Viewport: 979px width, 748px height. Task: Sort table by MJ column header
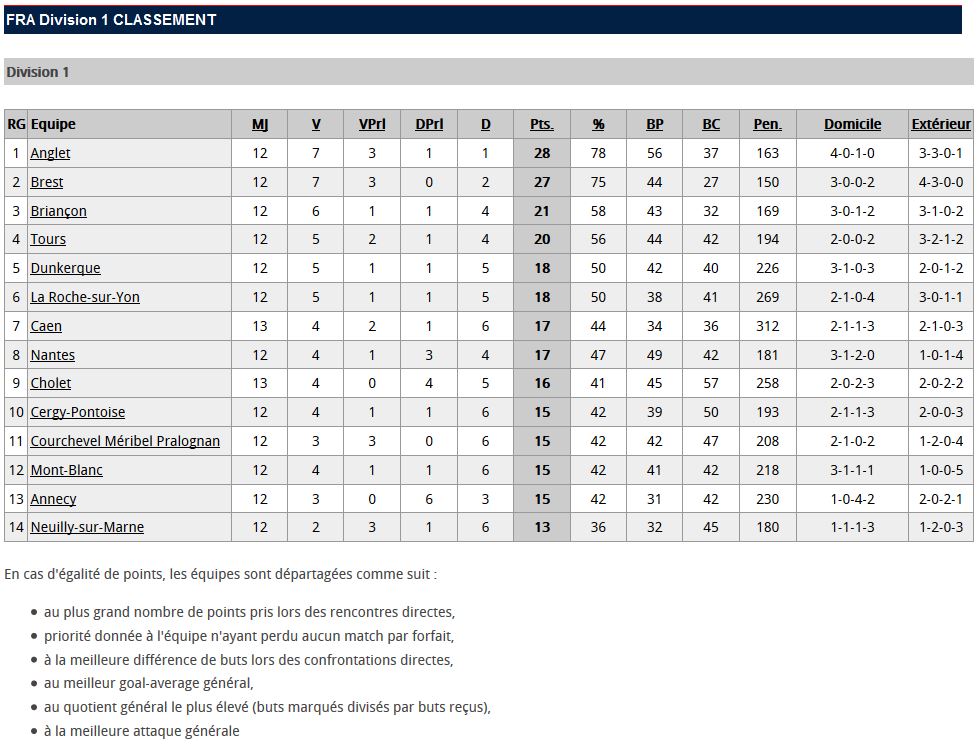260,124
